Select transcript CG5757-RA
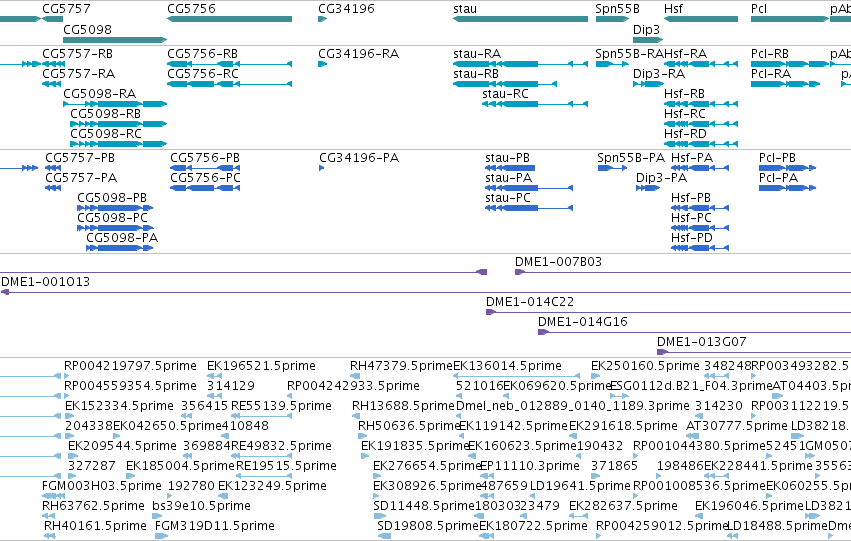The height and width of the screenshot is (541, 851). (79, 74)
